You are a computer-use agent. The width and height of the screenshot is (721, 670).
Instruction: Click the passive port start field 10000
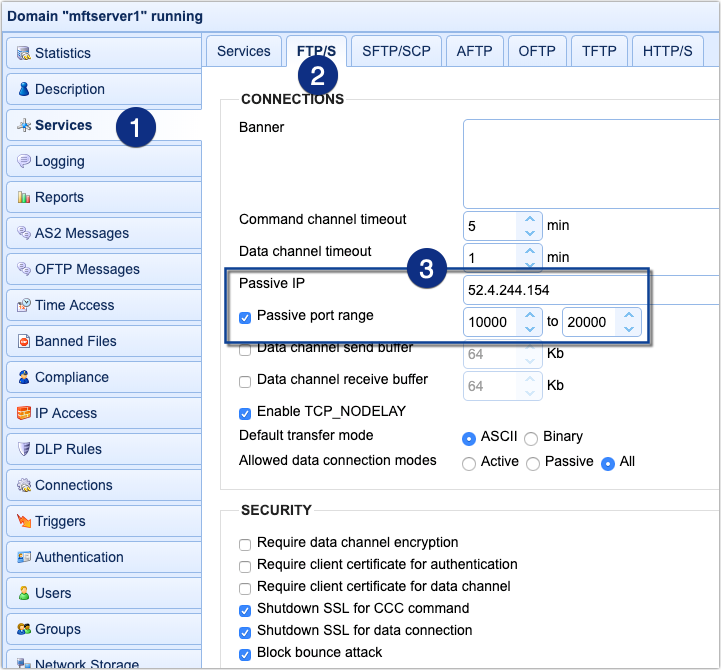[x=490, y=322]
